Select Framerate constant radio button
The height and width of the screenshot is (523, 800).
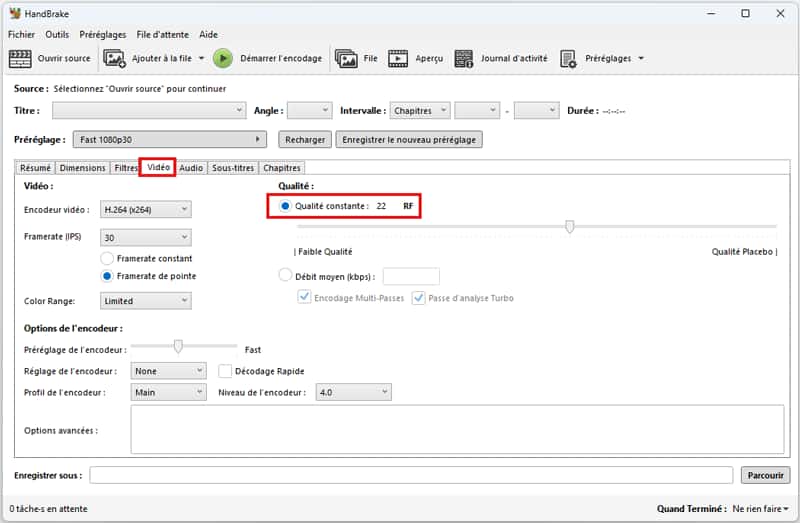point(107,258)
